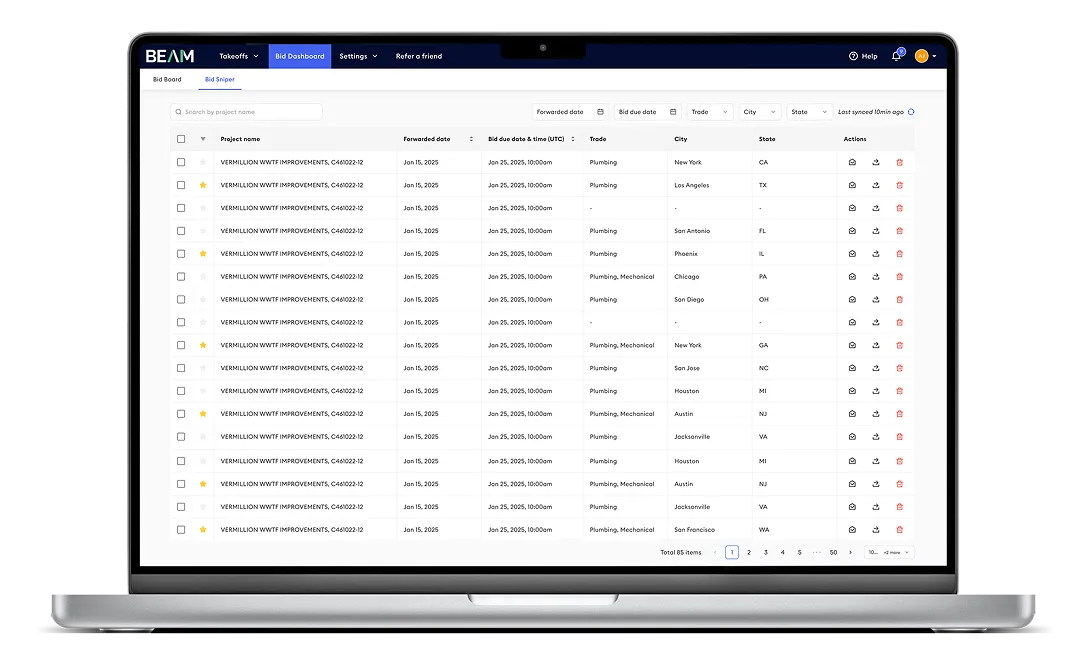Image resolution: width=1079 pixels, height=666 pixels.
Task: Open the page size dropdown in pagination
Action: coord(889,552)
